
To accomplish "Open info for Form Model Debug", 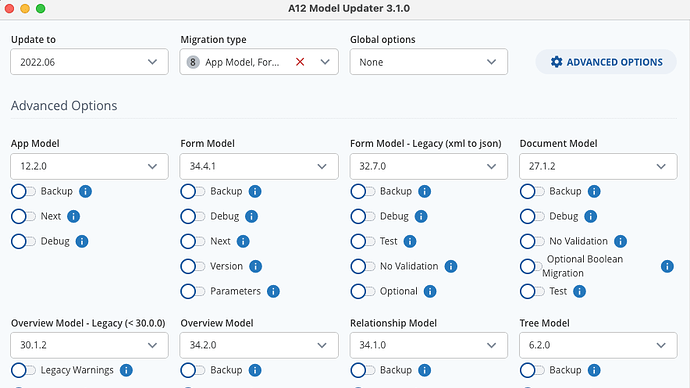I will pos(251,216).
